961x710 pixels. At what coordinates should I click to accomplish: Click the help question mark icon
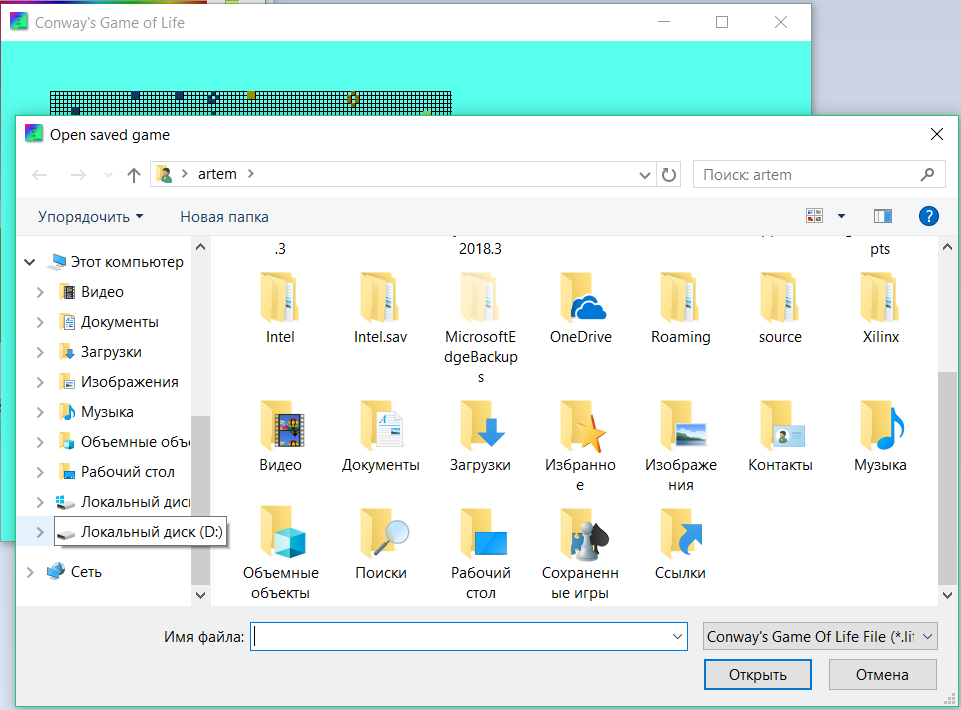point(929,216)
